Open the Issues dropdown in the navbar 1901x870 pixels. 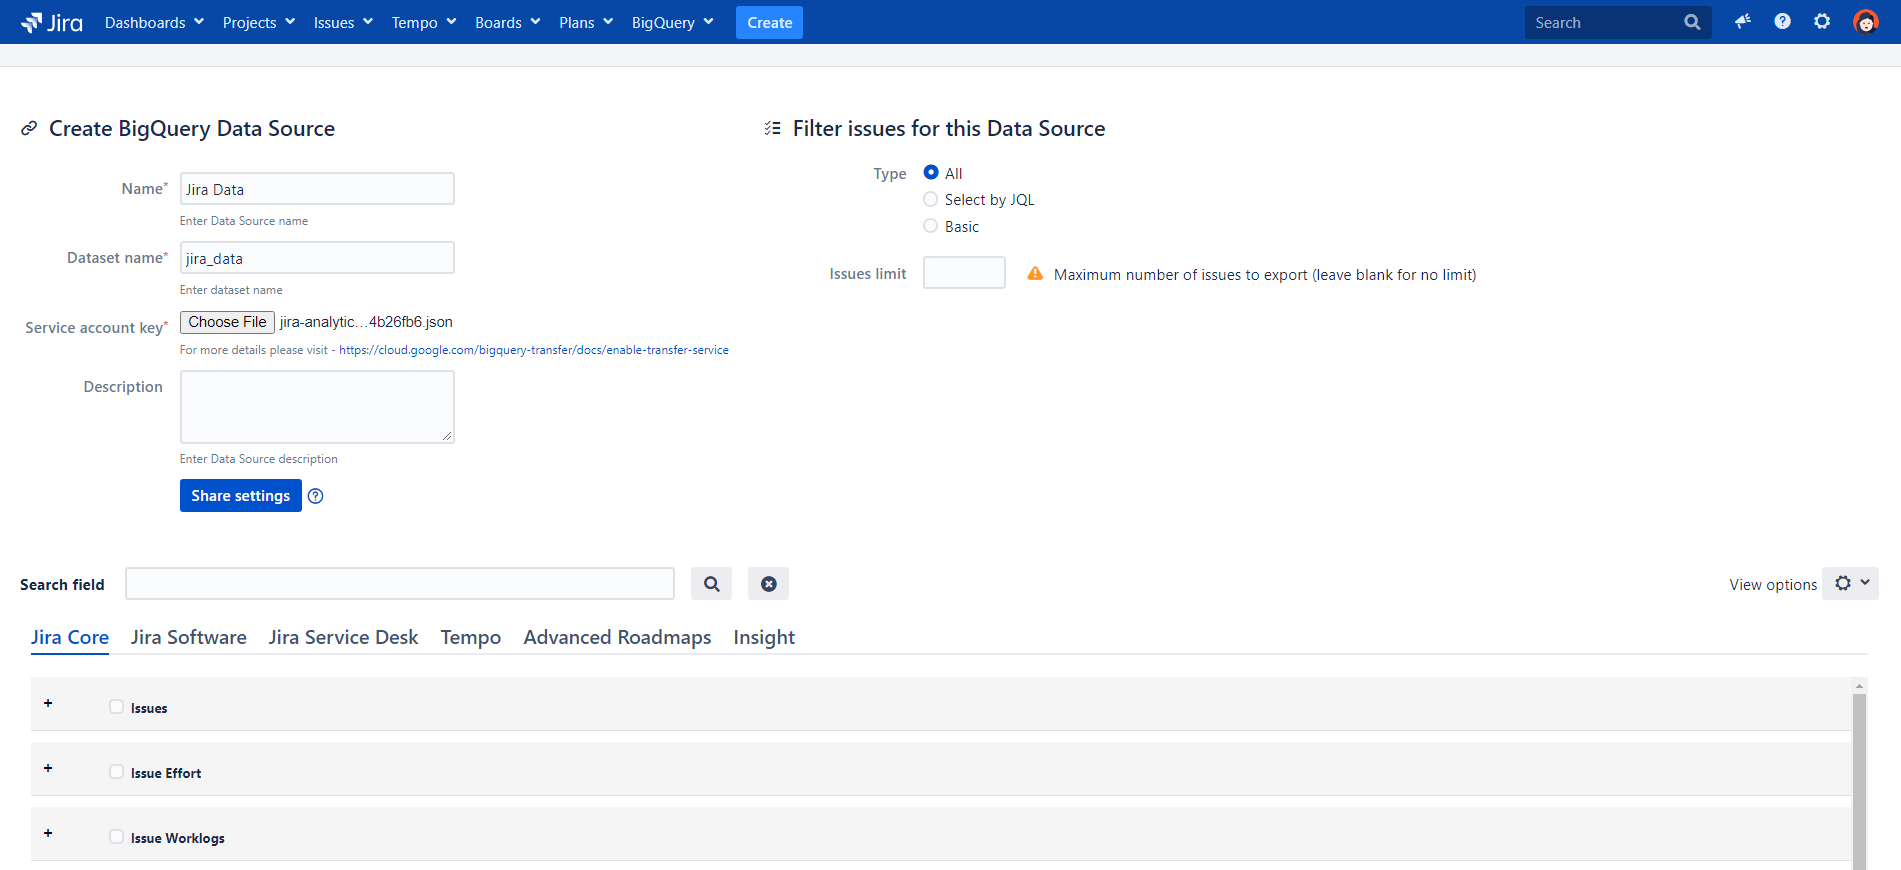[x=343, y=22]
